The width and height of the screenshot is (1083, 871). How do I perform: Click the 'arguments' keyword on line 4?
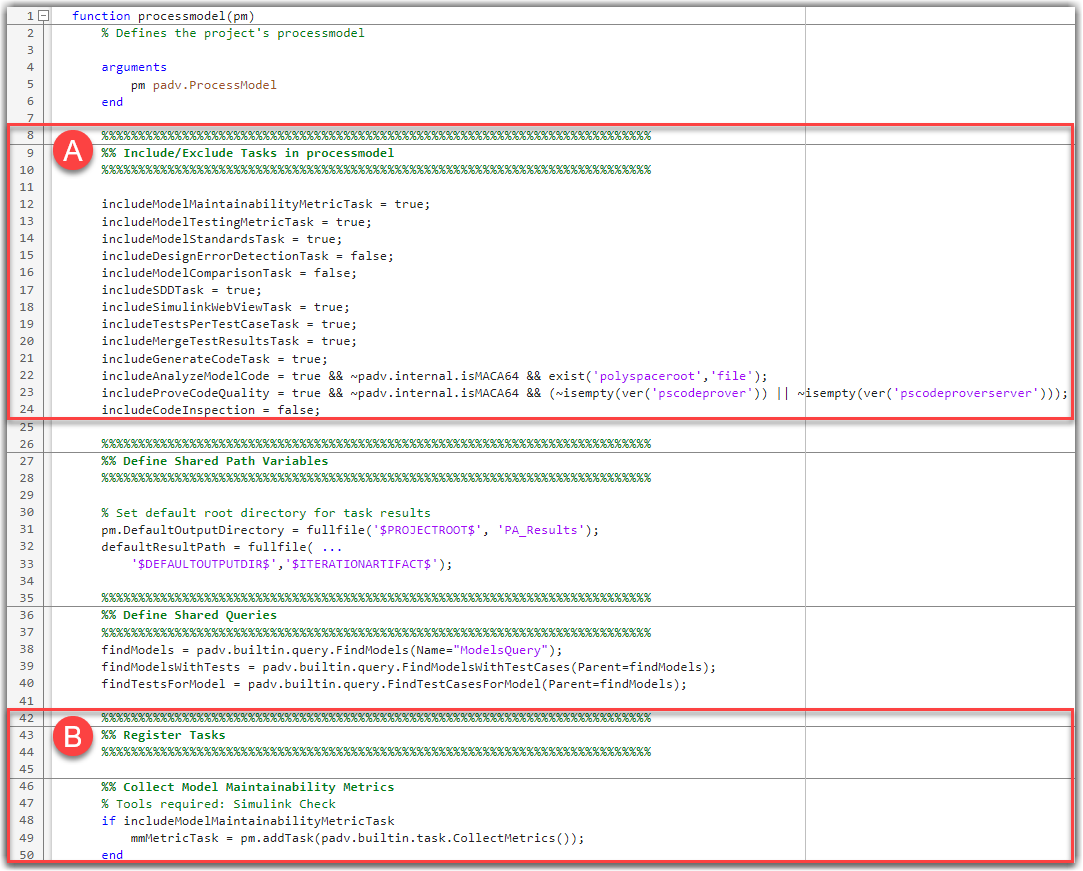[x=134, y=67]
